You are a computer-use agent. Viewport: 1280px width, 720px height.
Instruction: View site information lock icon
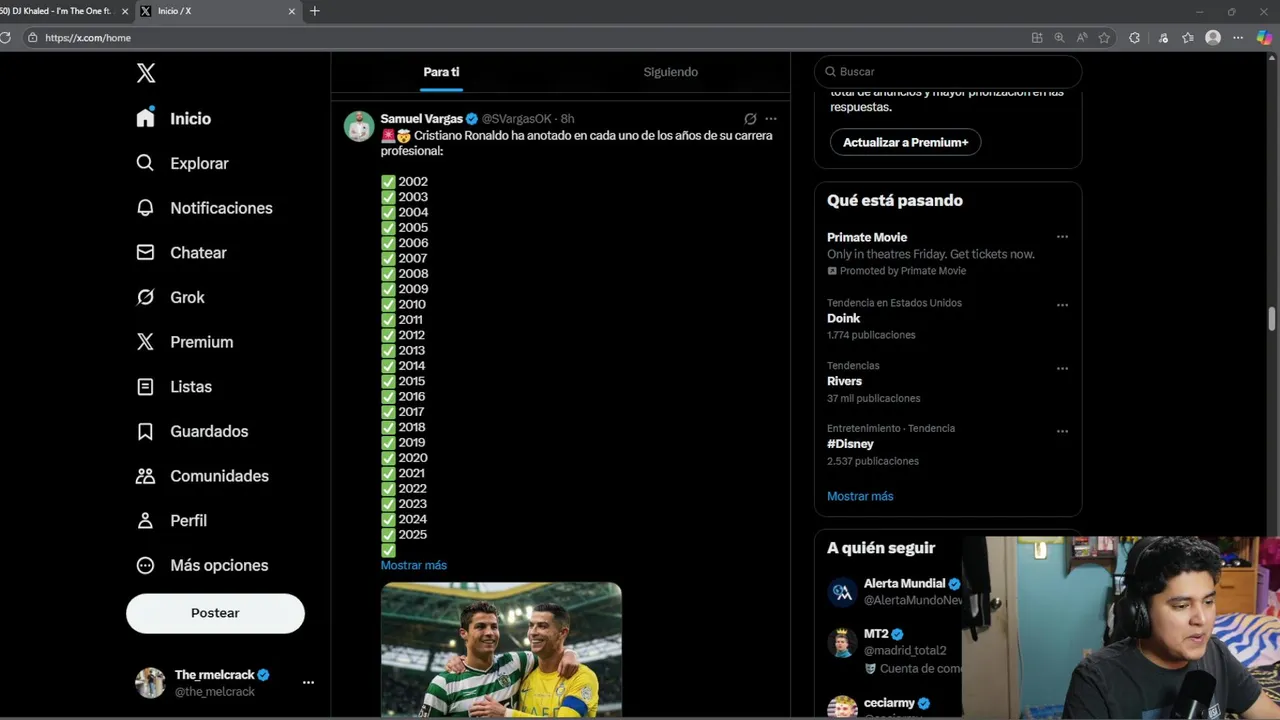click(33, 38)
